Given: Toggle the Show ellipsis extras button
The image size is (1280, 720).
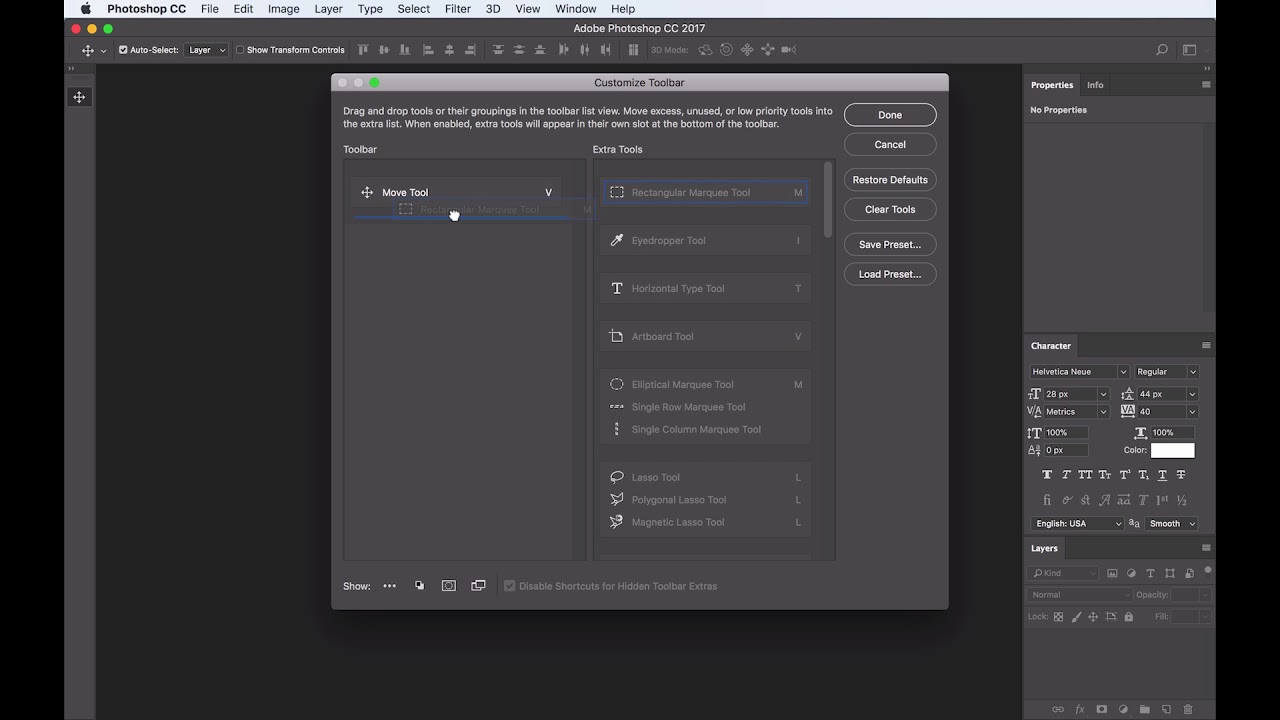Looking at the screenshot, I should pos(389,586).
